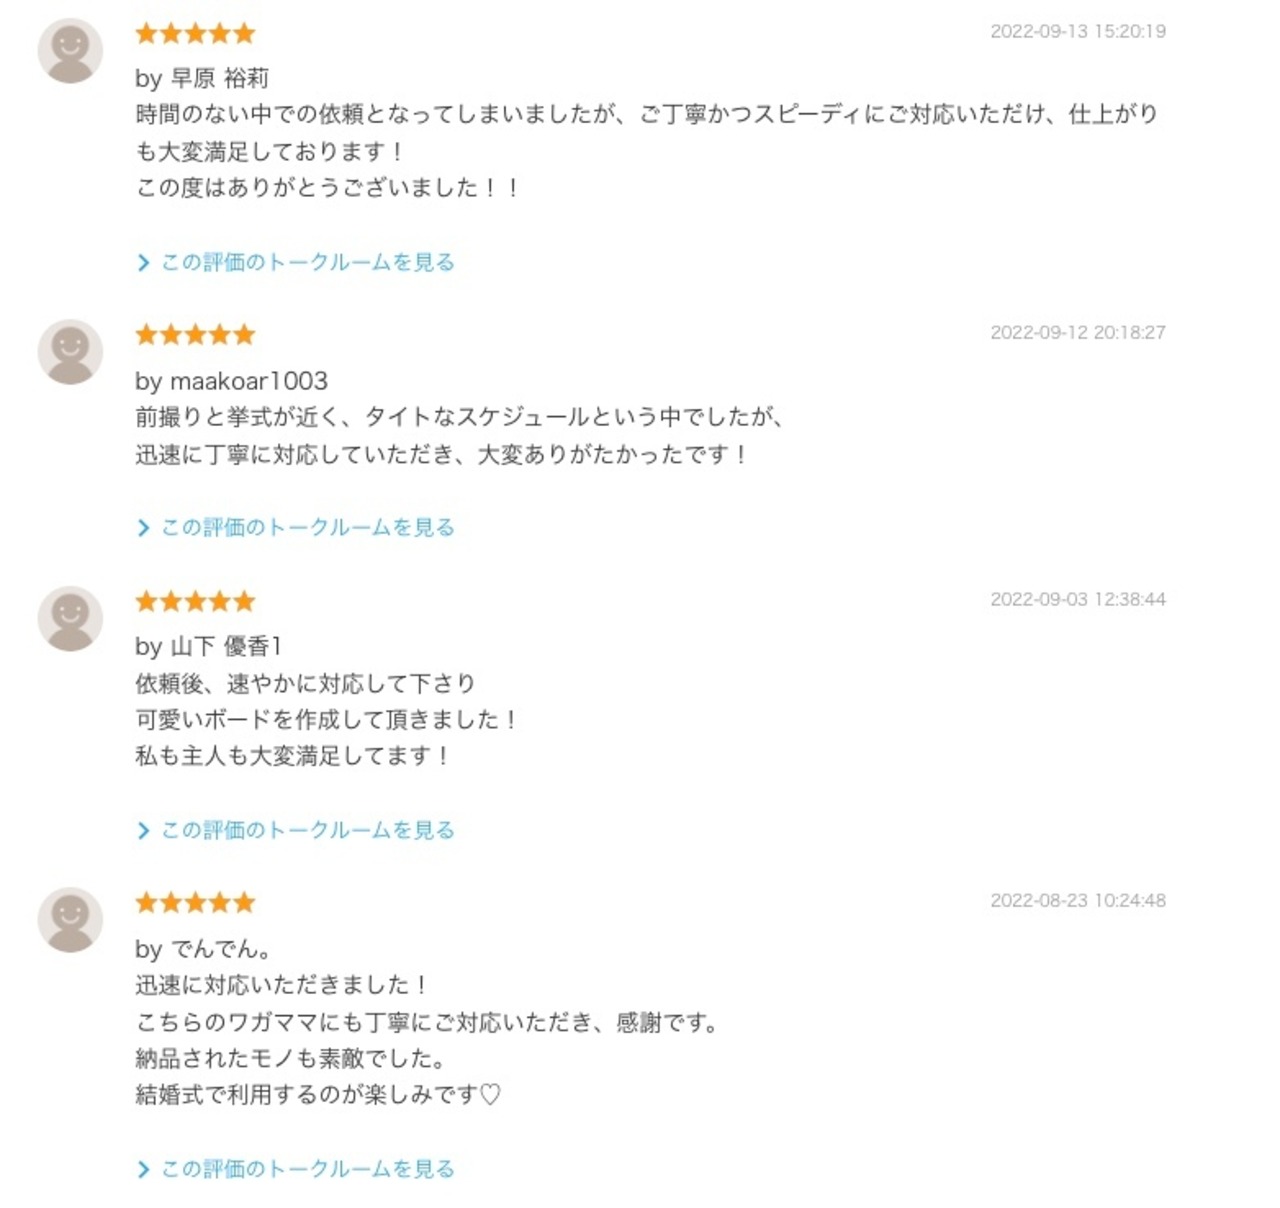
Task: Click the chevron under 早原 裕莉's review
Action: pyautogui.click(x=143, y=263)
